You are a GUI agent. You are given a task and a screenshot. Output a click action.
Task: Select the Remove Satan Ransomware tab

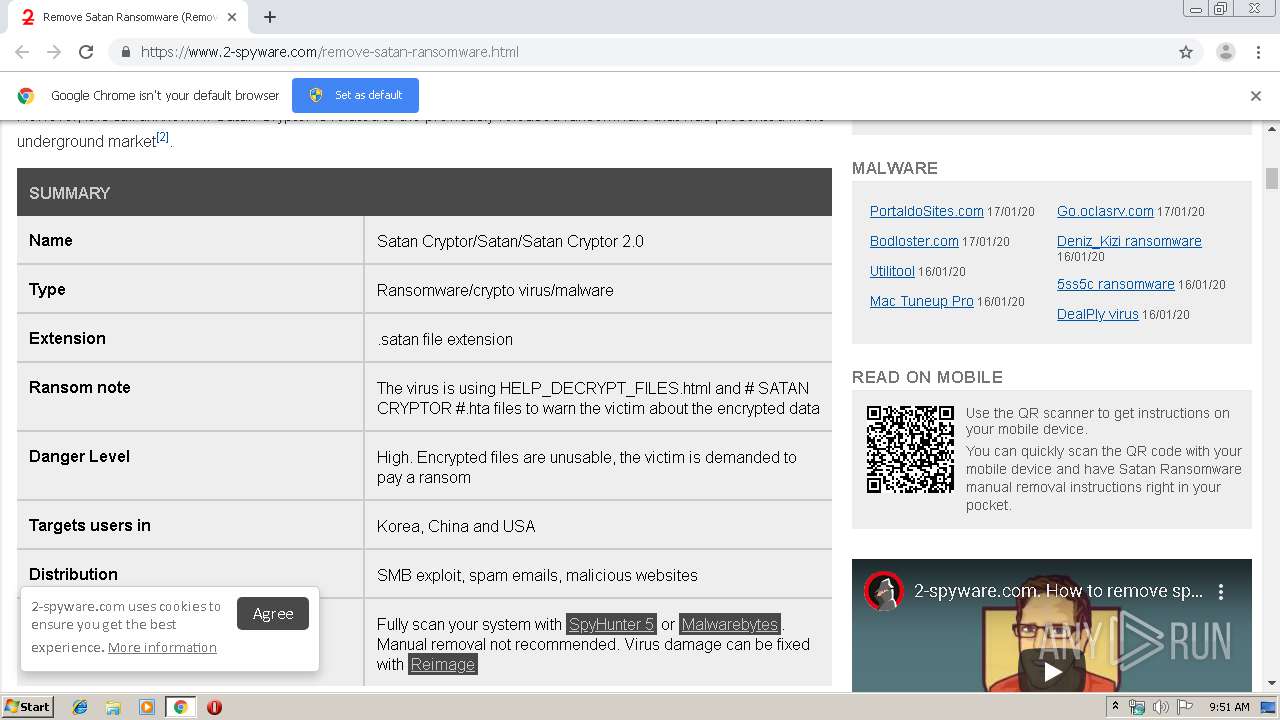(130, 17)
